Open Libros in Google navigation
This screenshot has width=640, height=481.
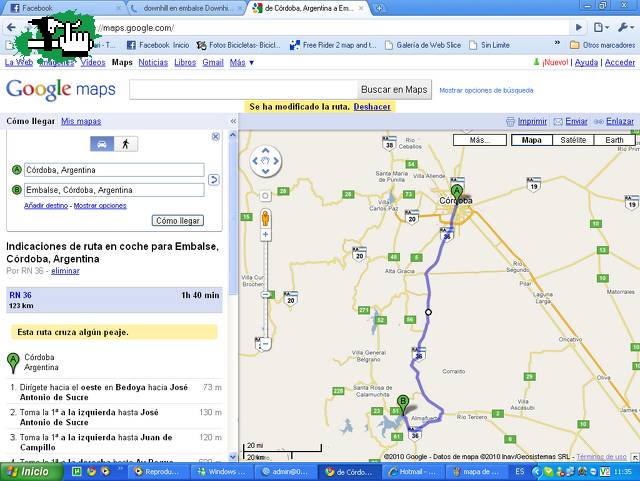185,62
